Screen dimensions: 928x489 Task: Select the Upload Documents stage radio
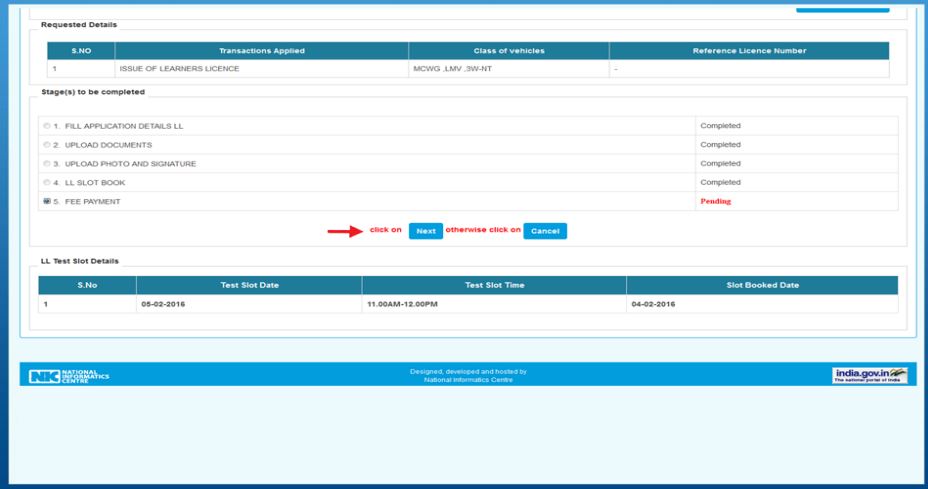(47, 145)
